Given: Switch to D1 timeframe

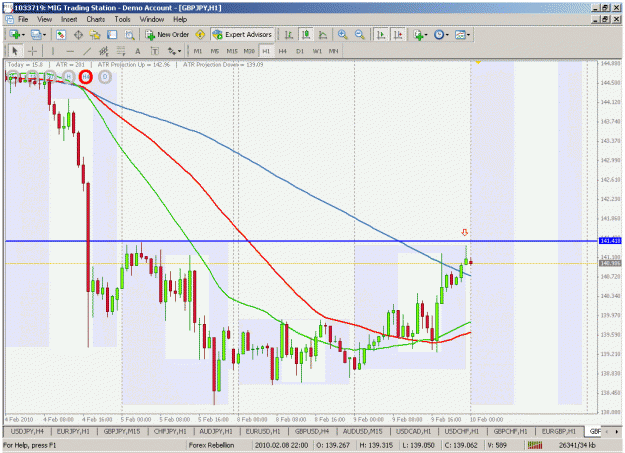Looking at the screenshot, I should click(300, 51).
